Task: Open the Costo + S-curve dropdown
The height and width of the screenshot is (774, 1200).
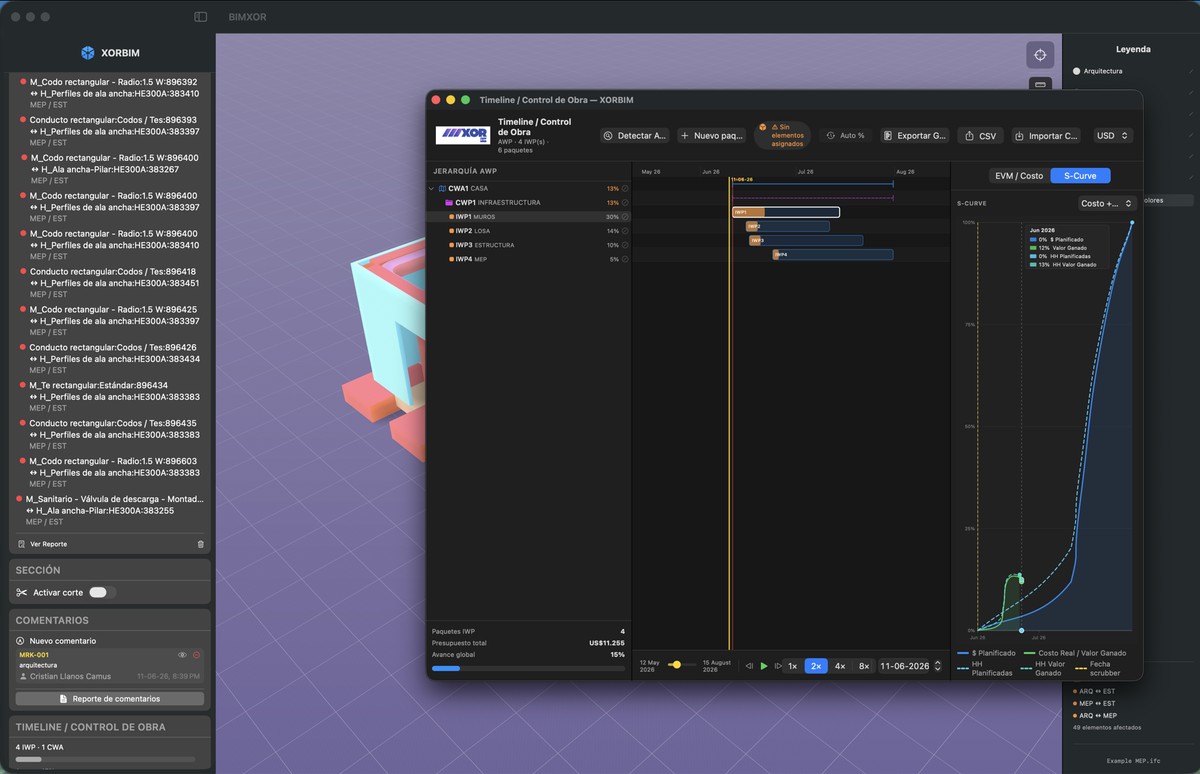Action: pyautogui.click(x=1106, y=203)
